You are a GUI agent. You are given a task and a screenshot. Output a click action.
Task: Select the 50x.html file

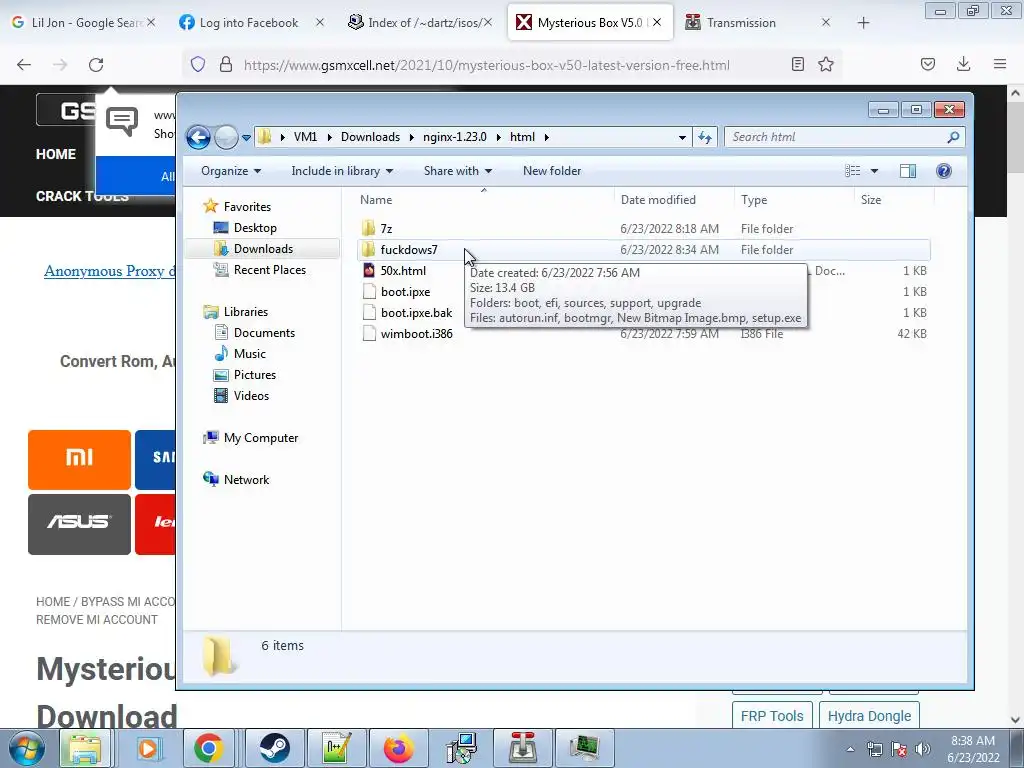point(403,270)
